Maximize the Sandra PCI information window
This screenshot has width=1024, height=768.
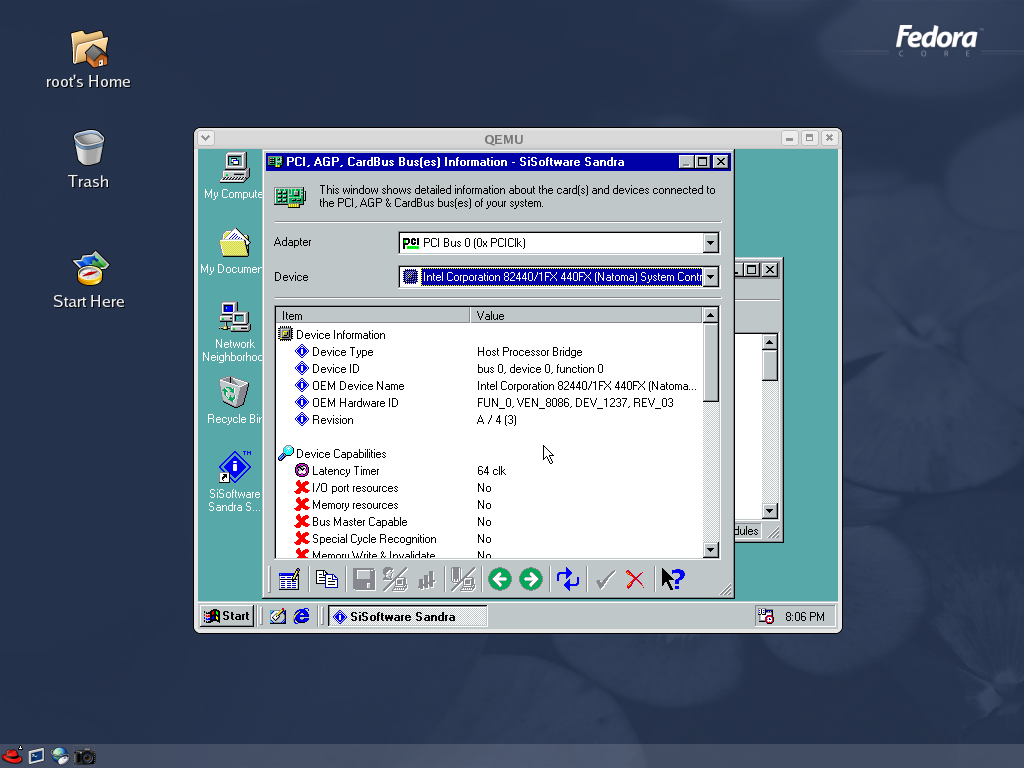point(703,161)
